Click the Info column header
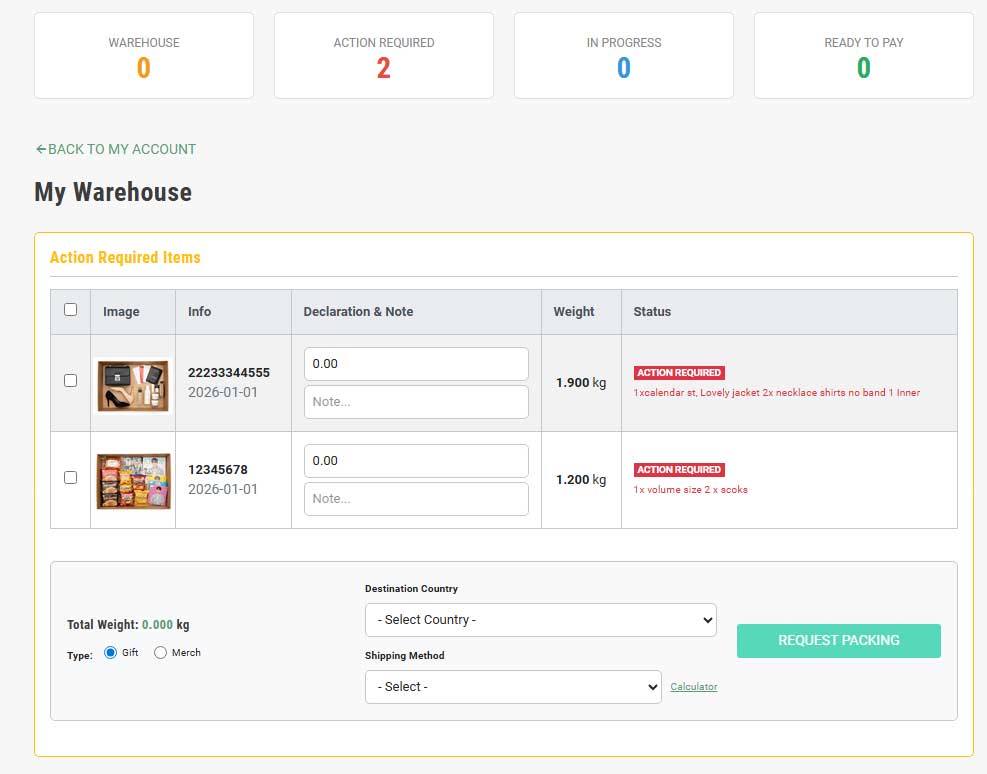Image resolution: width=987 pixels, height=774 pixels. pyautogui.click(x=200, y=311)
